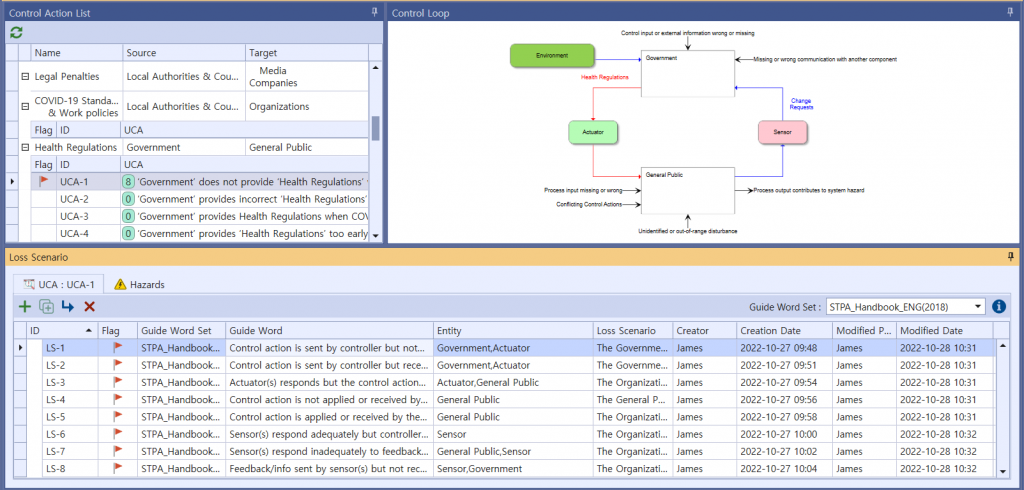This screenshot has height=490, width=1024.
Task: Add a new loss scenario
Action: pos(25,306)
